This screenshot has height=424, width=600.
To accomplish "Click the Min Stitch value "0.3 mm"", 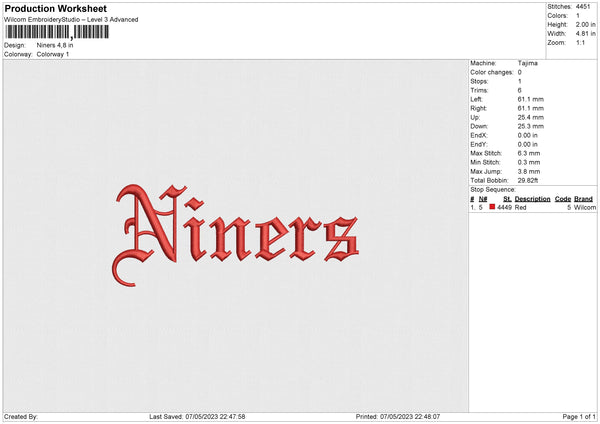I will coord(528,162).
